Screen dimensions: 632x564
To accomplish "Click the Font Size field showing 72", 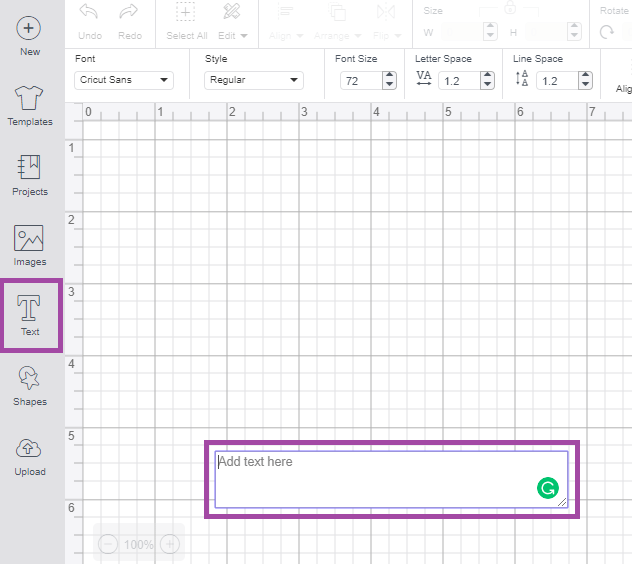I will tap(361, 81).
